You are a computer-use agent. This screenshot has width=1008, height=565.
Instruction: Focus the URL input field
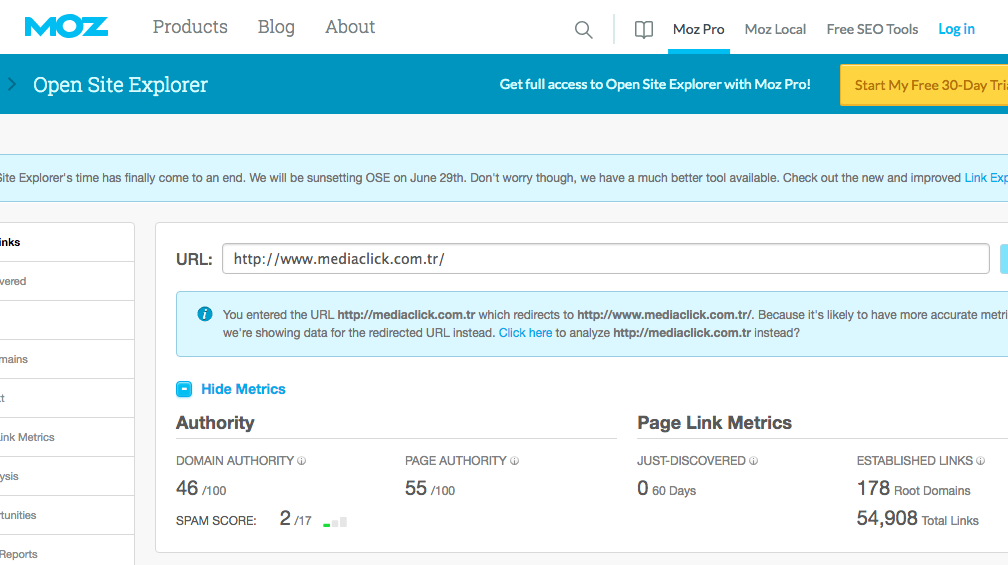pyautogui.click(x=605, y=259)
